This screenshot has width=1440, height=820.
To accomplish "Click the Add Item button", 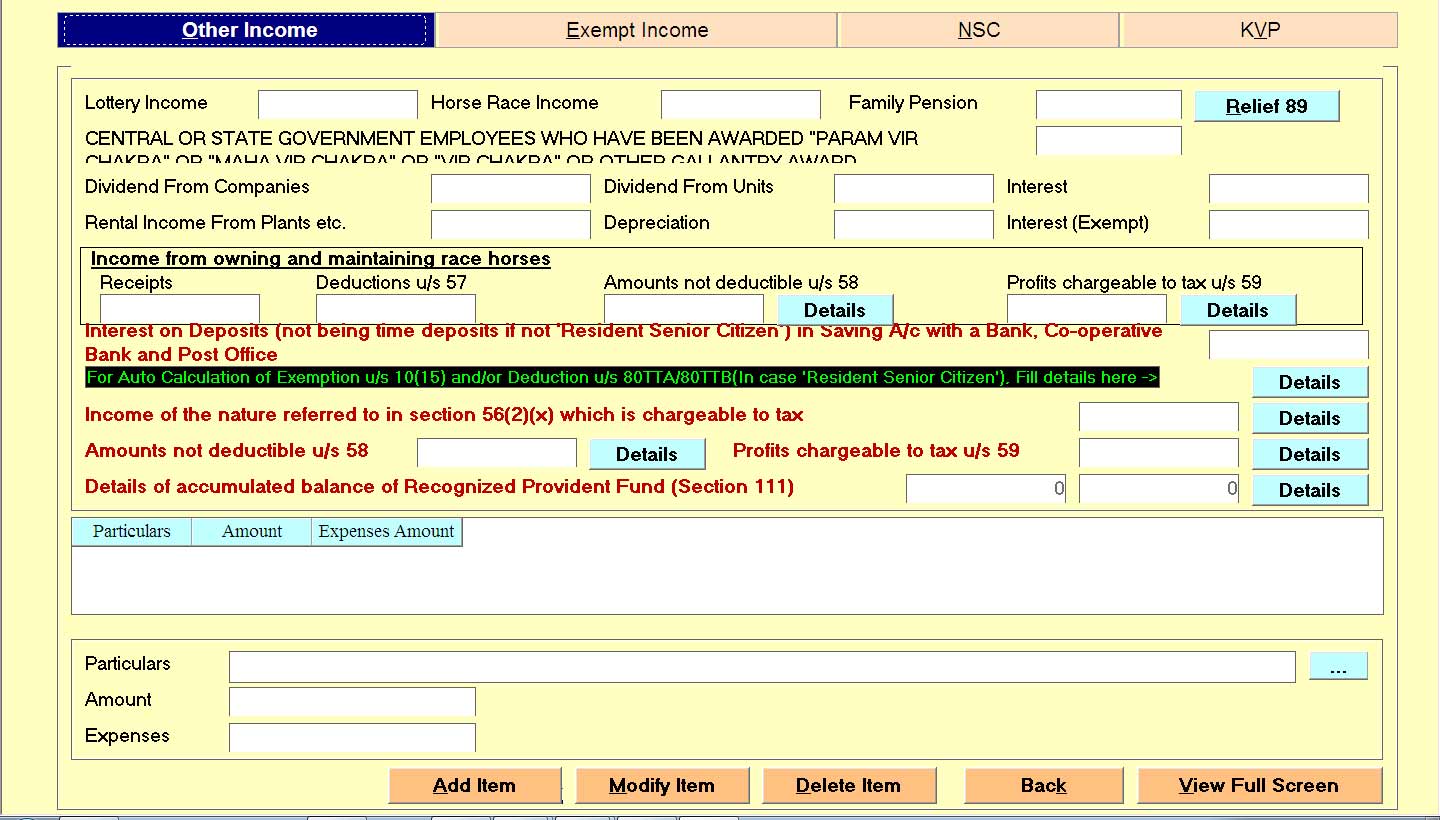I will [x=474, y=785].
